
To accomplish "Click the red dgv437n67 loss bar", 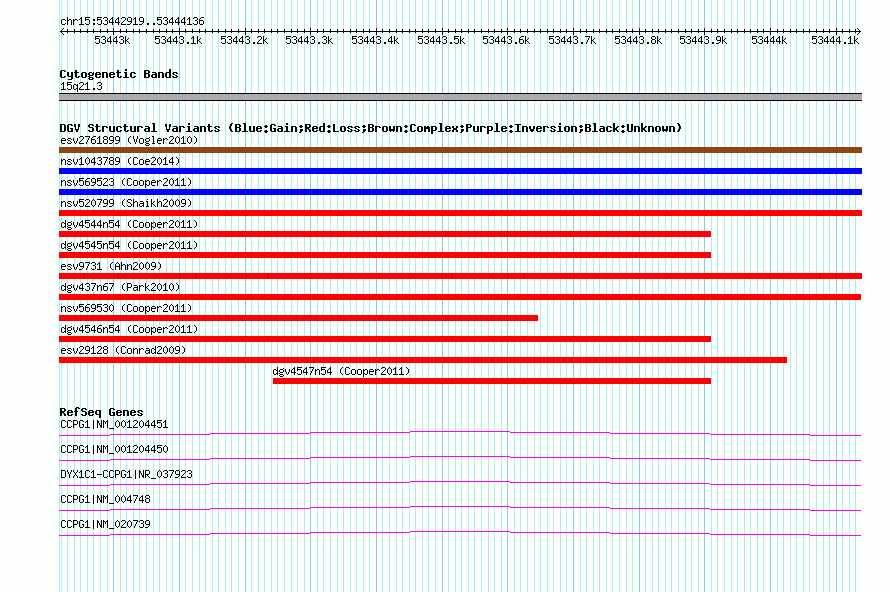I will pos(460,297).
